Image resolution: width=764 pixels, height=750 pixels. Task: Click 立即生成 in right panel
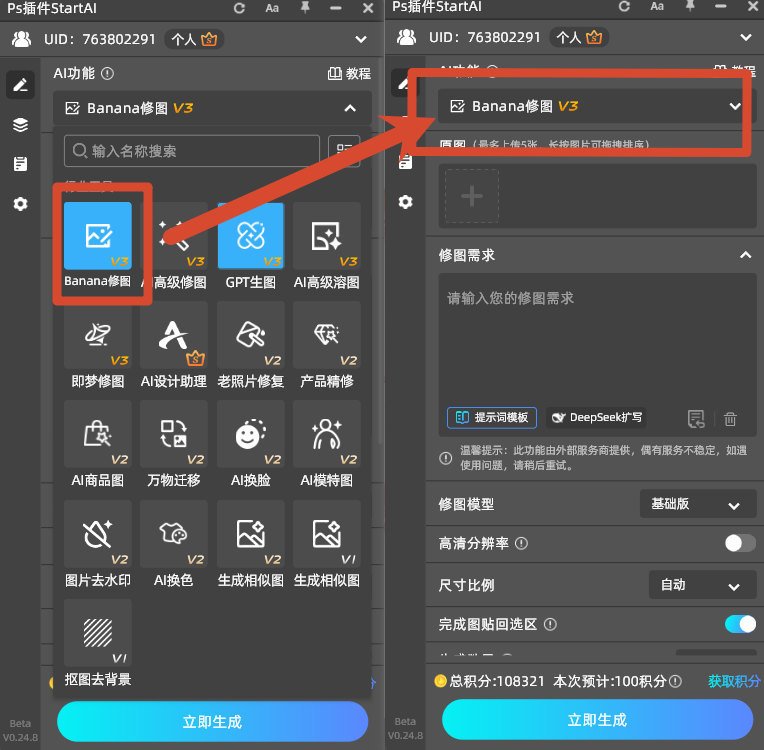coord(597,720)
